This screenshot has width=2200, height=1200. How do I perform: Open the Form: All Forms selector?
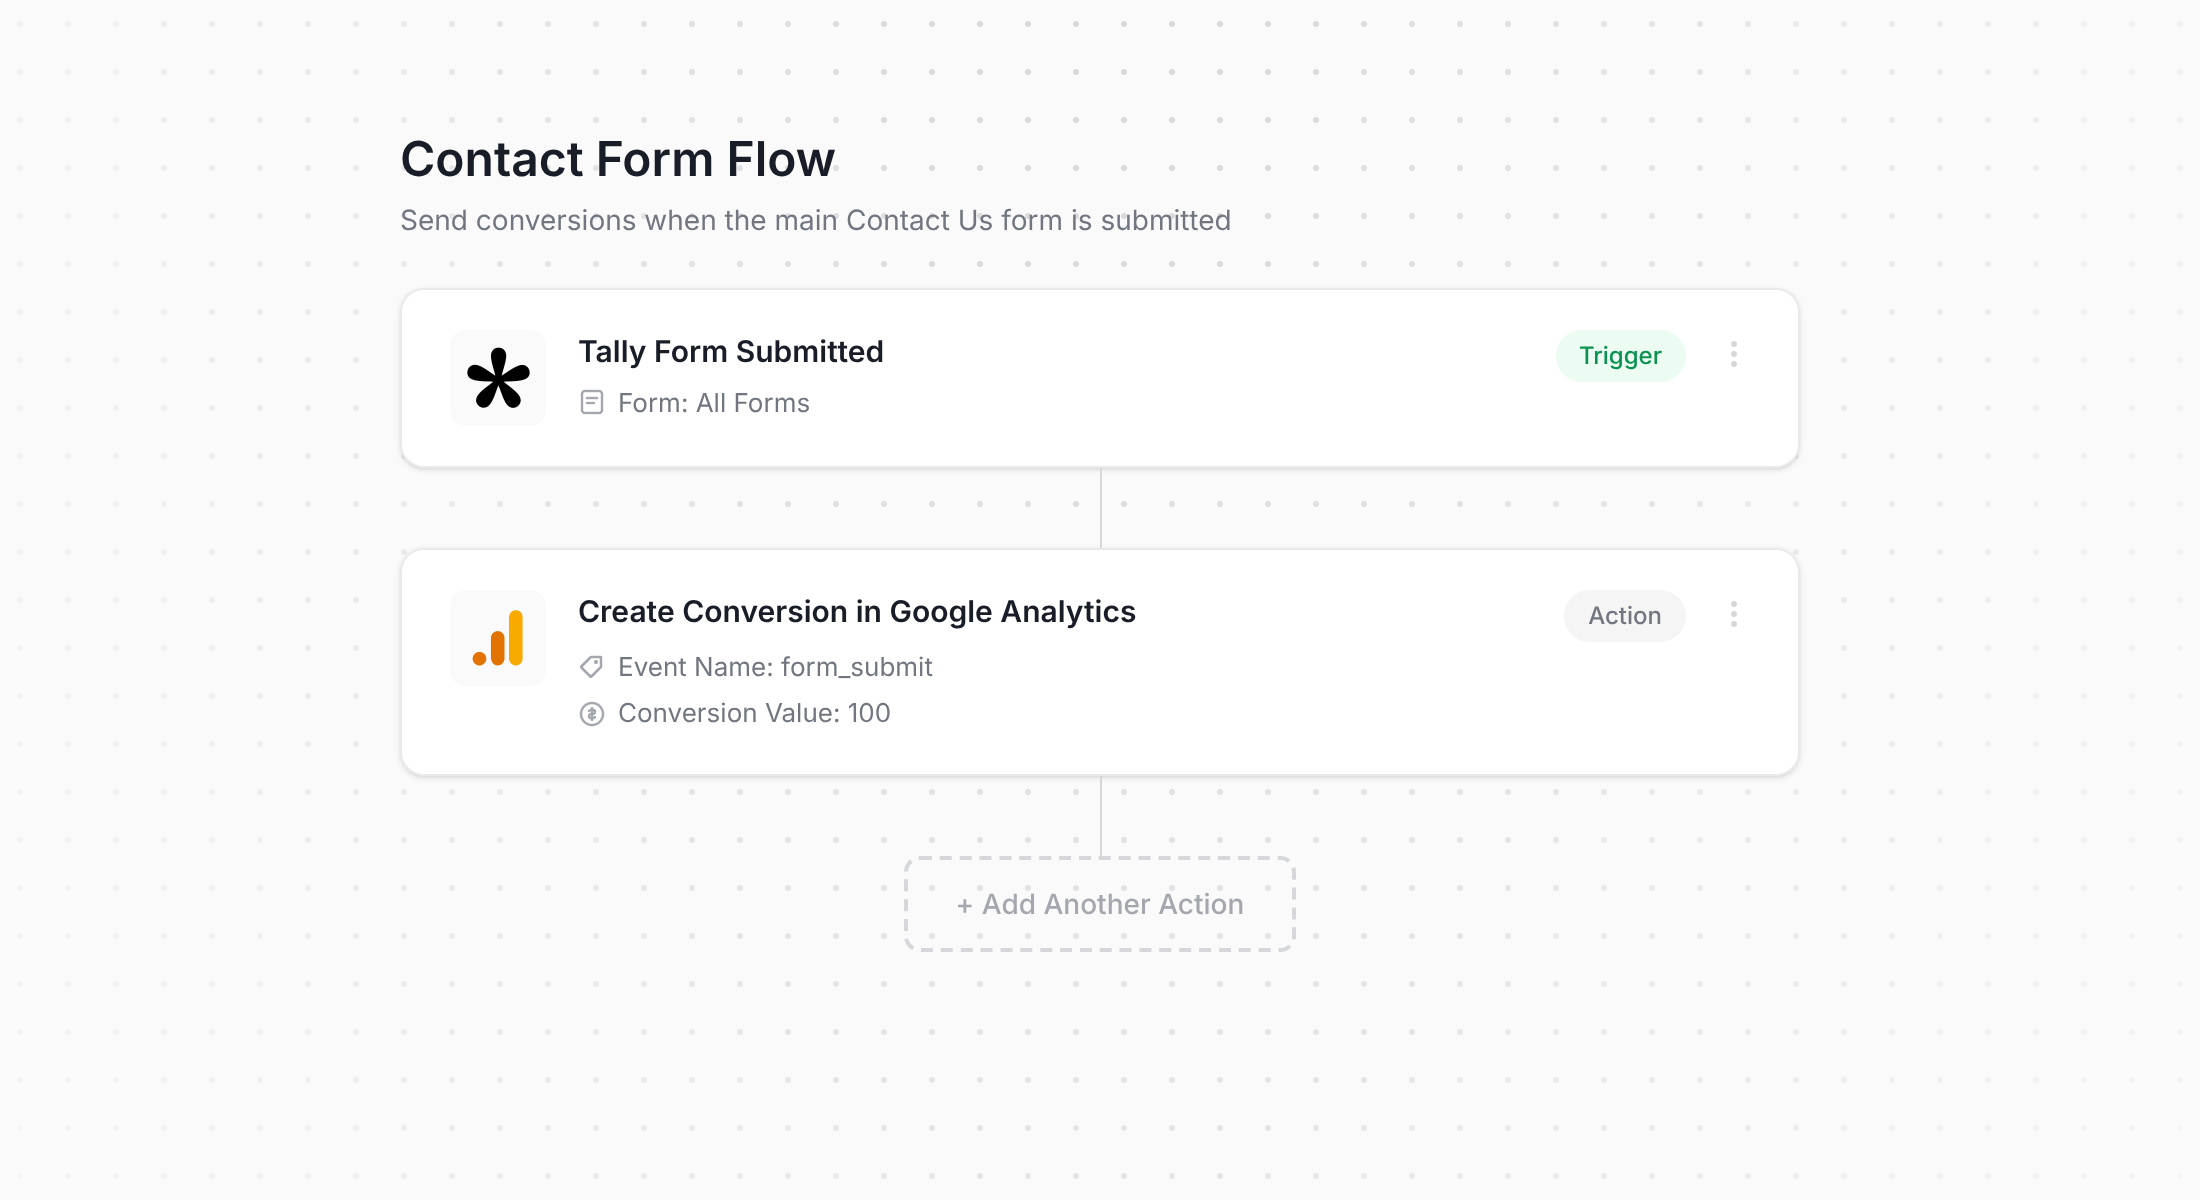tap(712, 403)
